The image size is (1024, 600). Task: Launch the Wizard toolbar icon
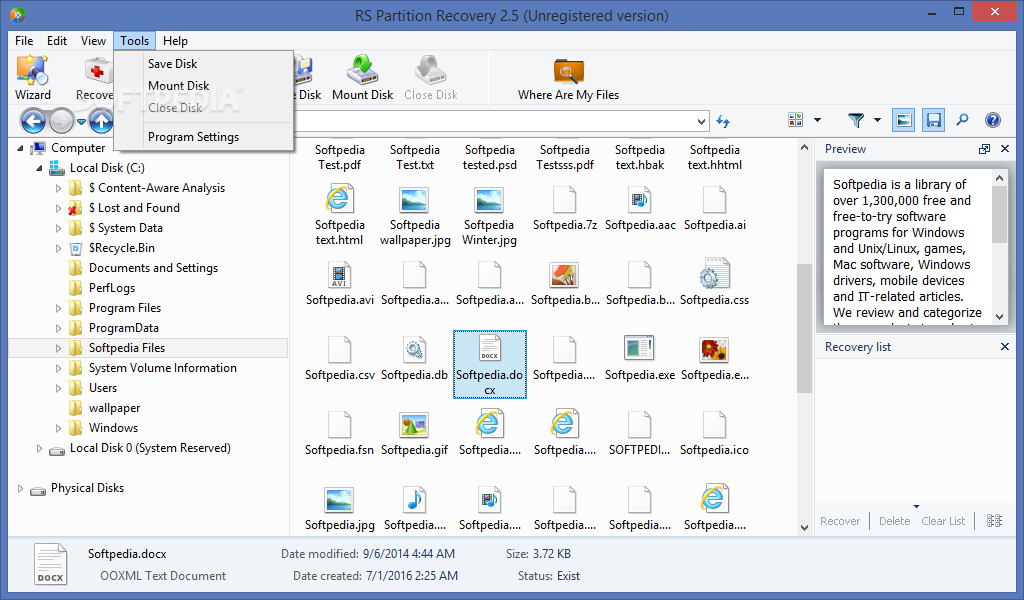pyautogui.click(x=32, y=77)
